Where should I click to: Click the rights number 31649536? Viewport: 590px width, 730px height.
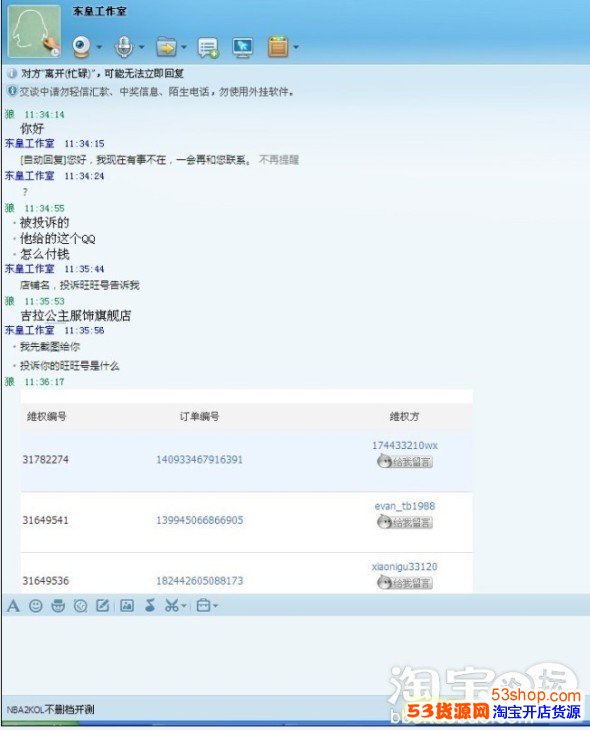click(x=46, y=581)
